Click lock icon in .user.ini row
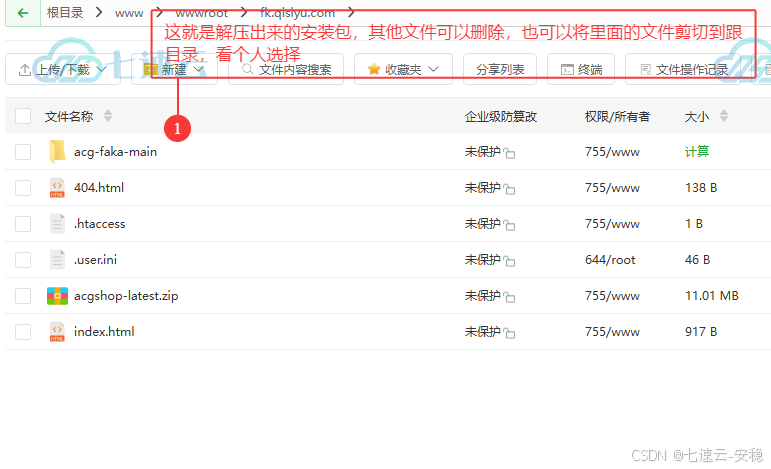The image size is (771, 469). (x=509, y=261)
